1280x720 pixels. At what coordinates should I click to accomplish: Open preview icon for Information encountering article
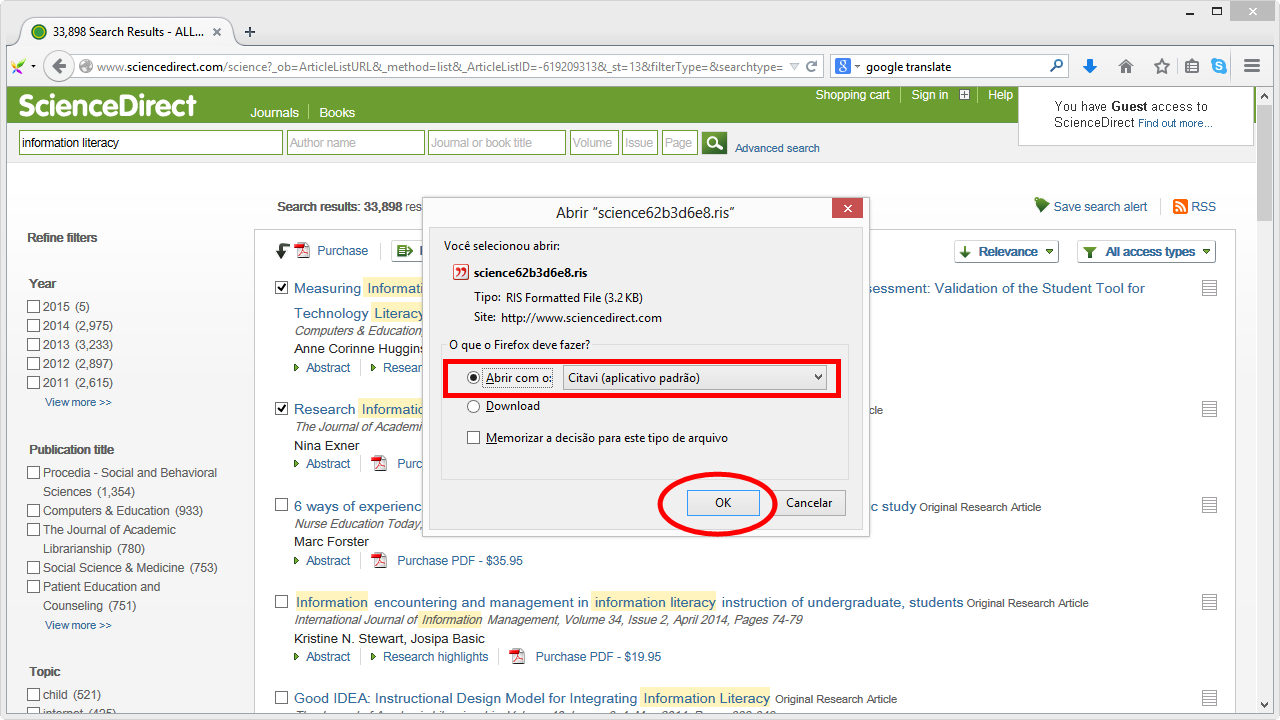pyautogui.click(x=1209, y=602)
